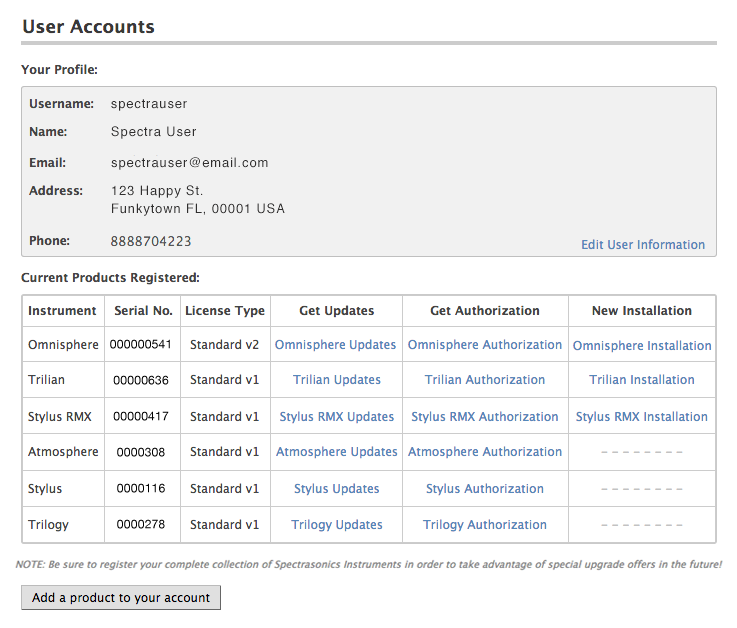Select the Stylus RMX serial 00000417
The image size is (737, 628).
pos(141,416)
